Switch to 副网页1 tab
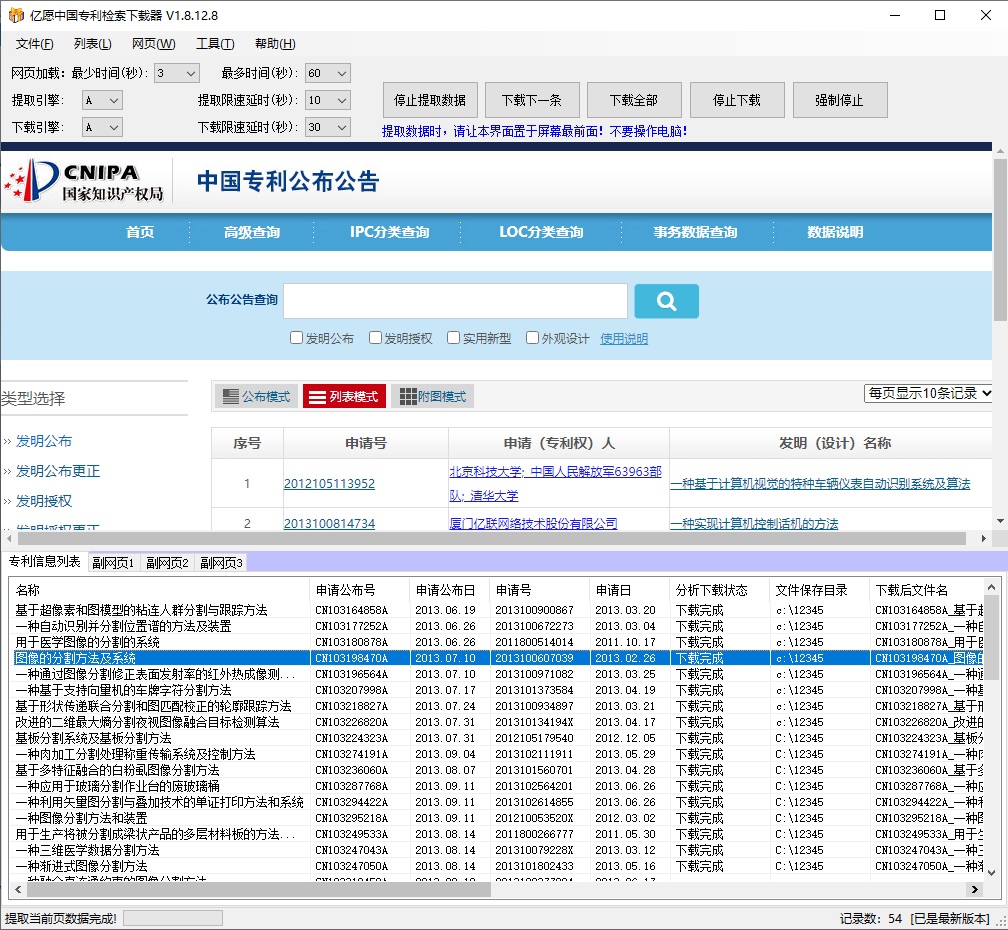This screenshot has width=1008, height=930. click(113, 563)
